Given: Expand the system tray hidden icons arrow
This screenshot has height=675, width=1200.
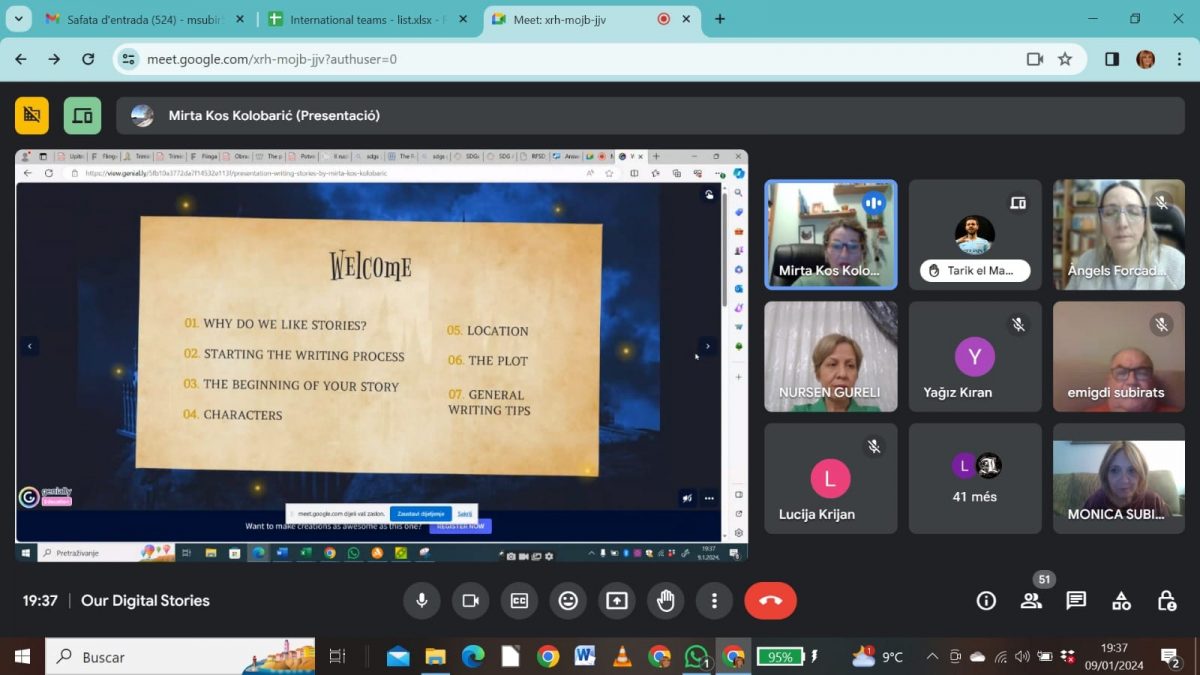Looking at the screenshot, I should (932, 657).
